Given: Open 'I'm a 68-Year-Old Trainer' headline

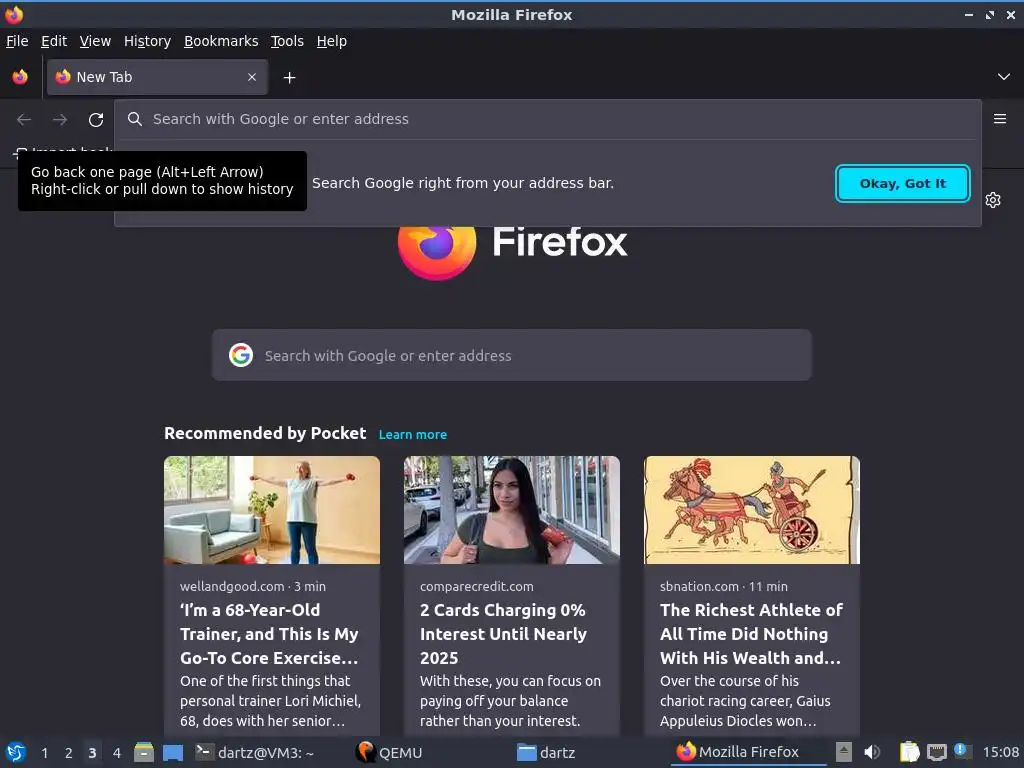Looking at the screenshot, I should (269, 634).
